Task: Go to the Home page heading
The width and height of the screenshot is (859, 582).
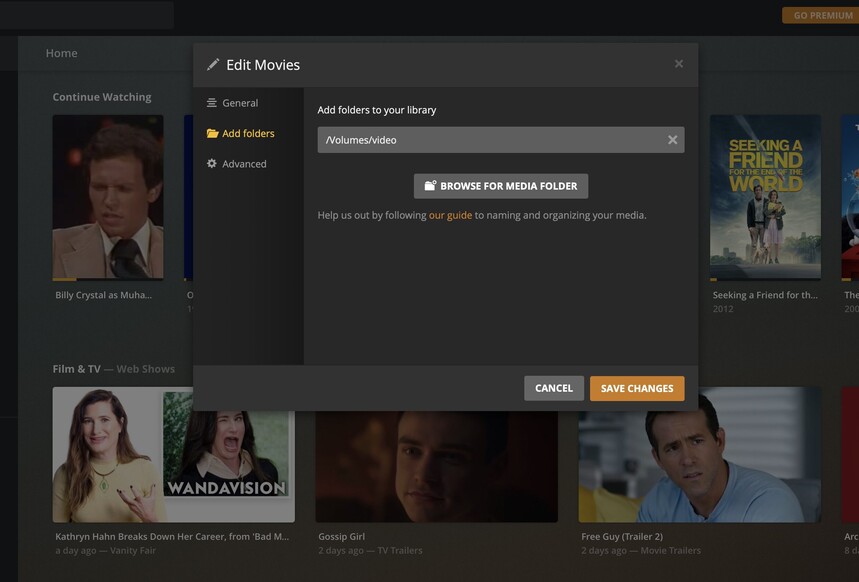Action: [x=61, y=53]
